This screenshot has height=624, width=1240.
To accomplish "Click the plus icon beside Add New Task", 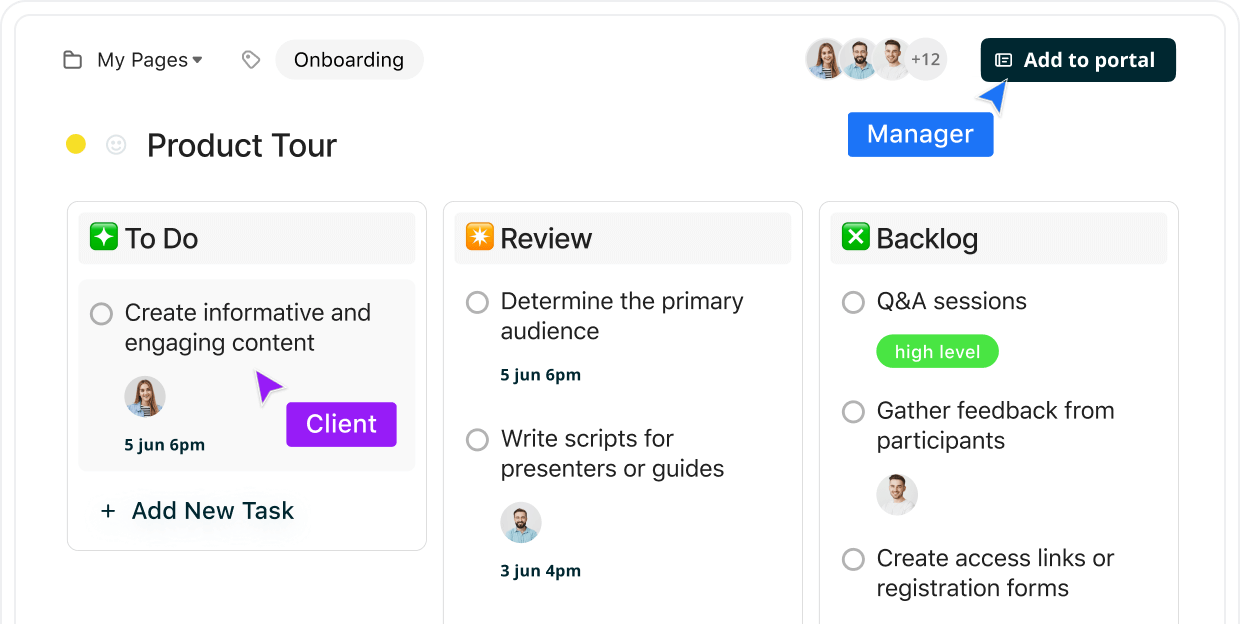I will coord(108,511).
